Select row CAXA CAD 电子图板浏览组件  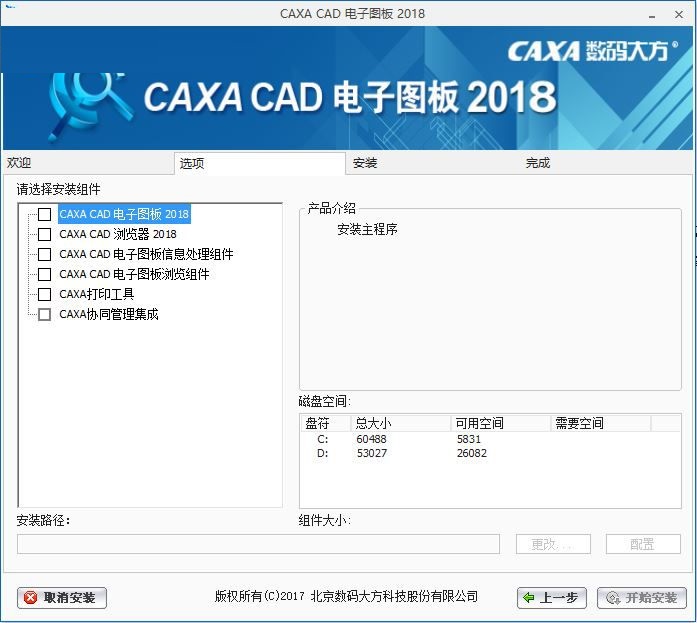[x=134, y=274]
